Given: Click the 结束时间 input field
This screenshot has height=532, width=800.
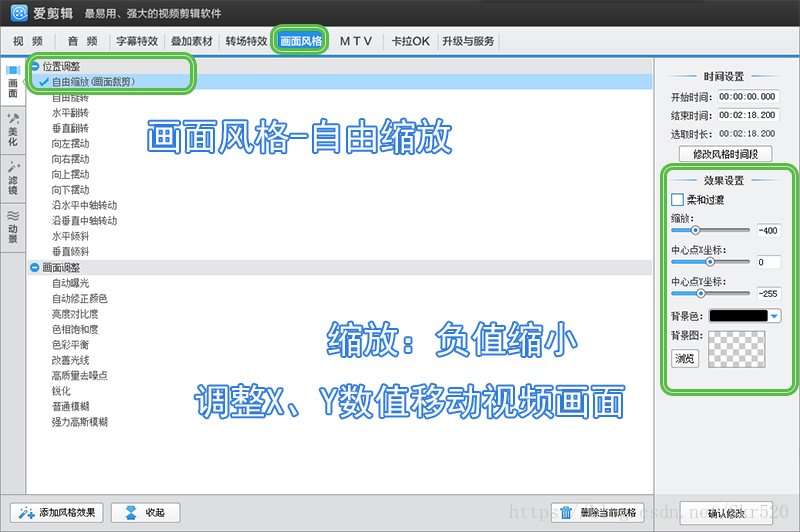Looking at the screenshot, I should [748, 115].
